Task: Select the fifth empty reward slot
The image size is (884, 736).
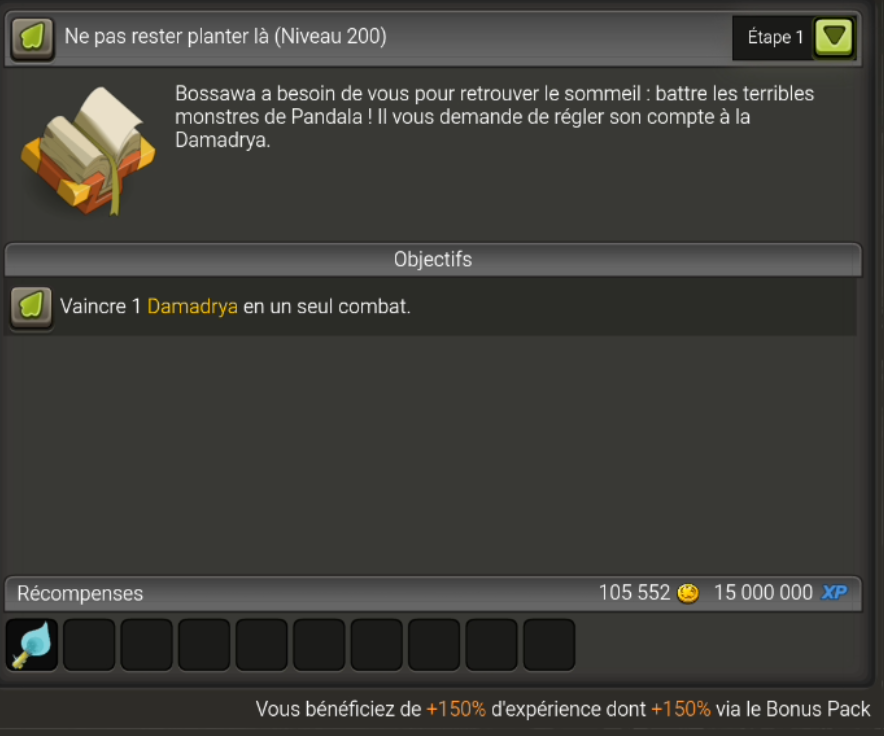Action: point(319,645)
